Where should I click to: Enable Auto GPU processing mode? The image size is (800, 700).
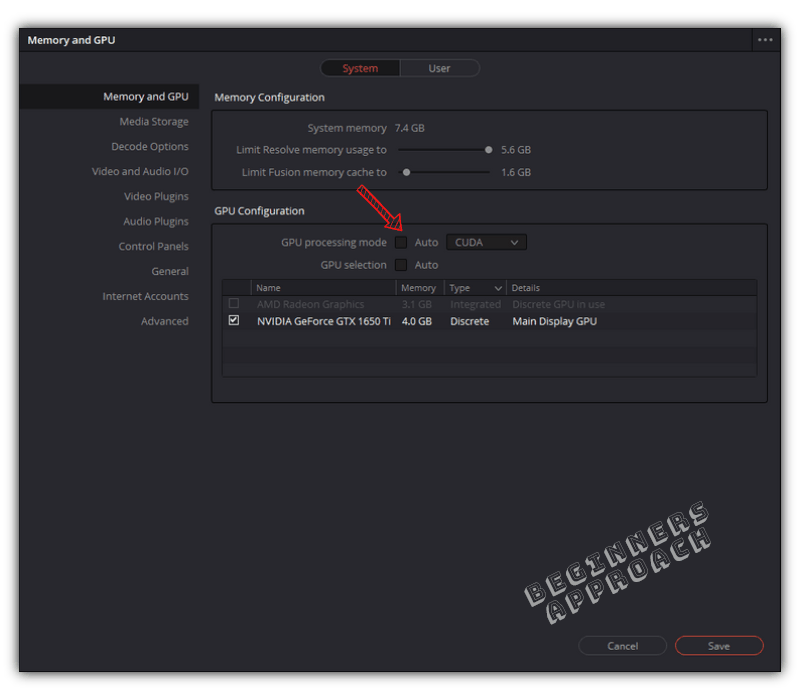pos(401,242)
